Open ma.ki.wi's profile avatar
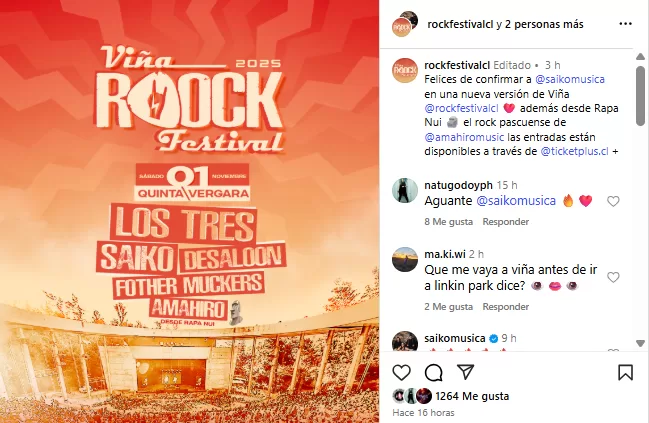Viewport: 649px width, 423px height. [x=405, y=260]
